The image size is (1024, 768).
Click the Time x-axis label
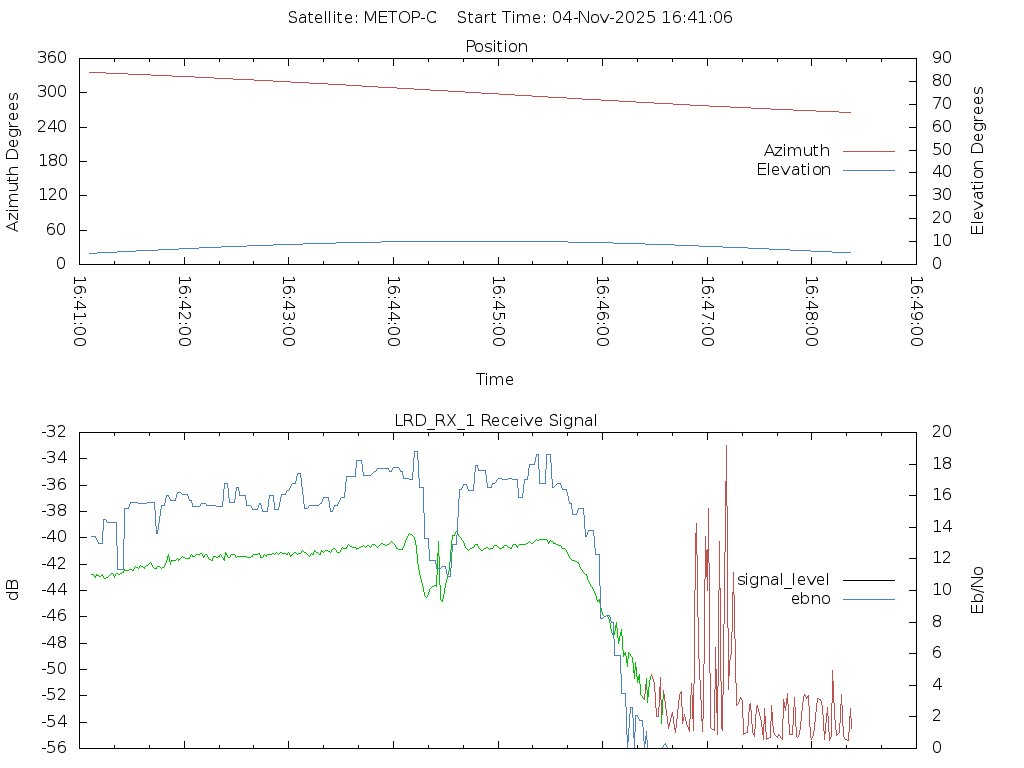coord(495,380)
